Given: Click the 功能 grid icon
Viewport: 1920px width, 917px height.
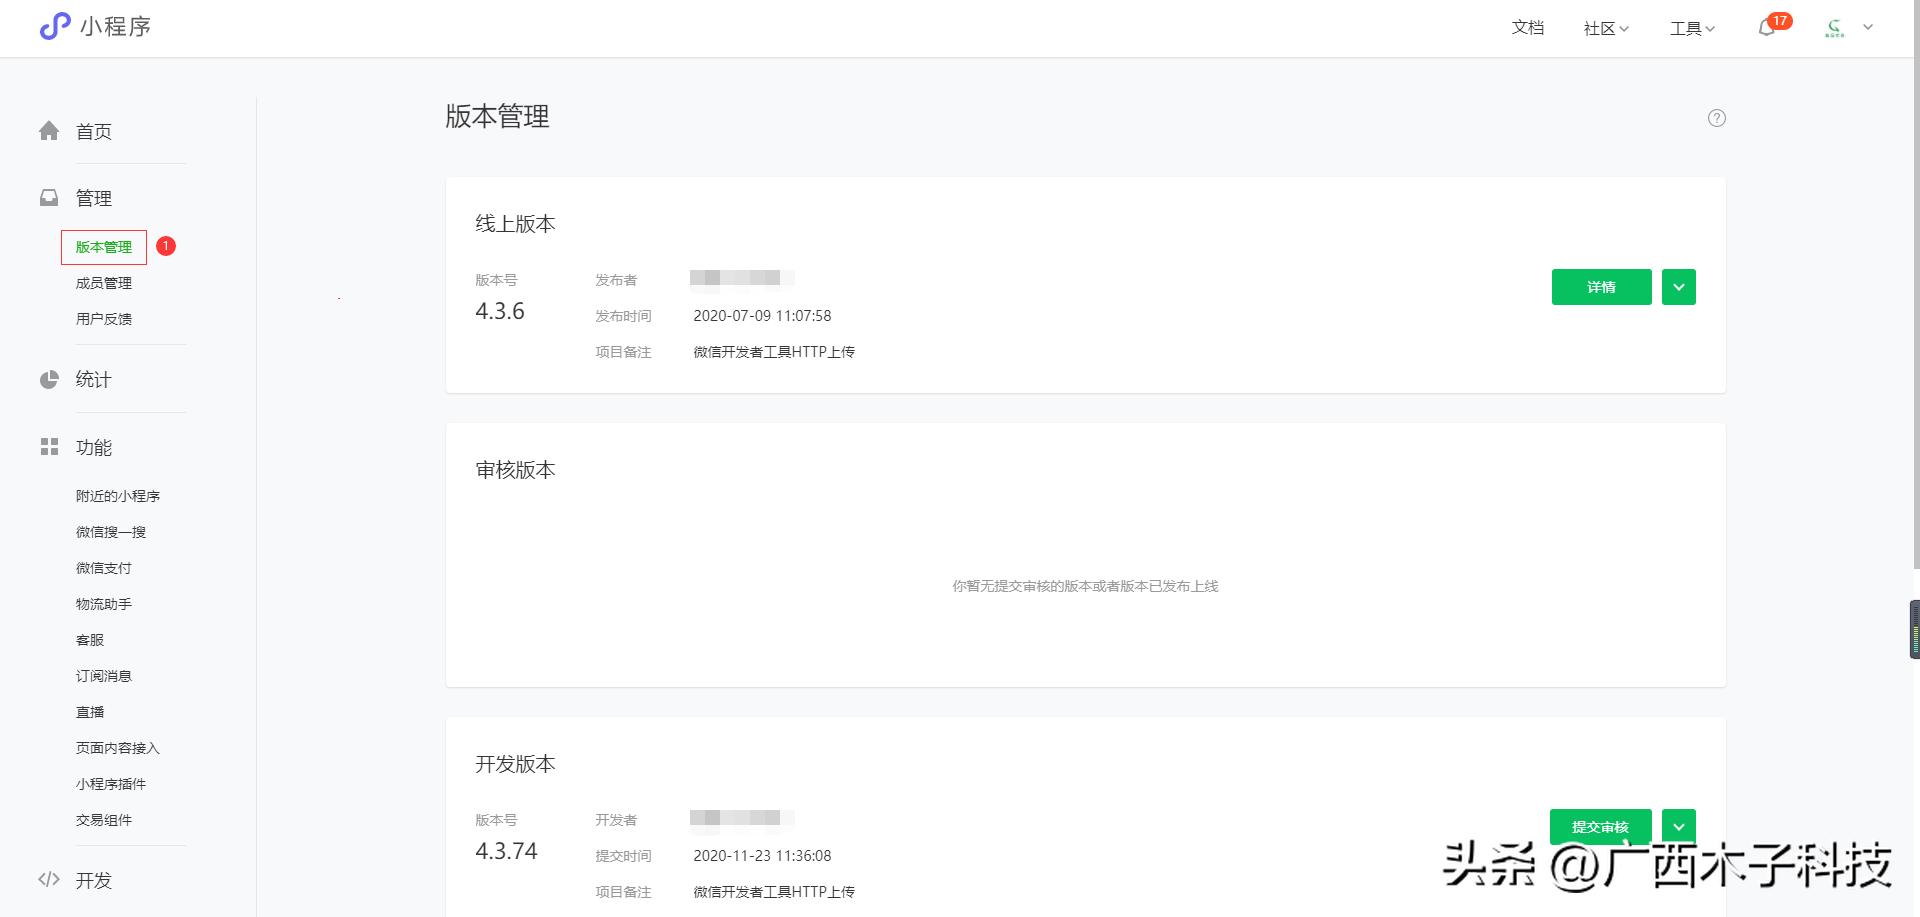Looking at the screenshot, I should tap(49, 447).
